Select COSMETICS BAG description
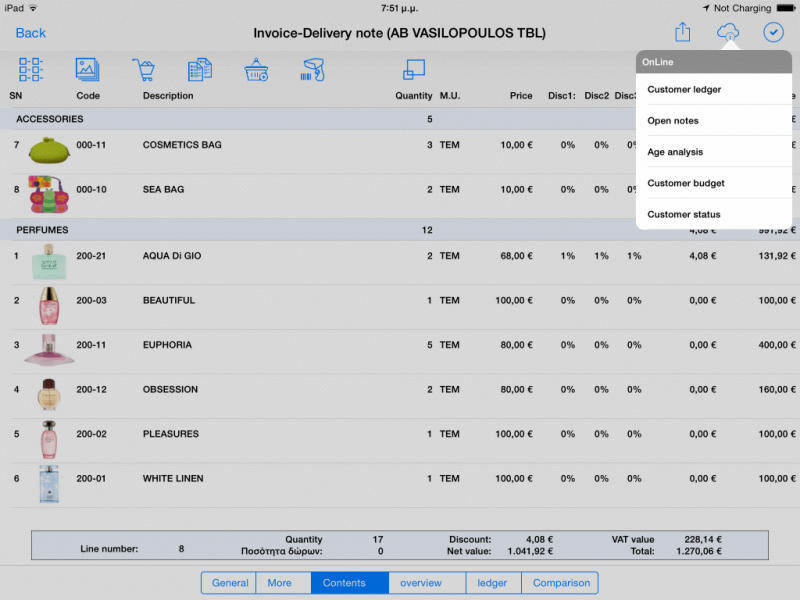 coord(182,145)
